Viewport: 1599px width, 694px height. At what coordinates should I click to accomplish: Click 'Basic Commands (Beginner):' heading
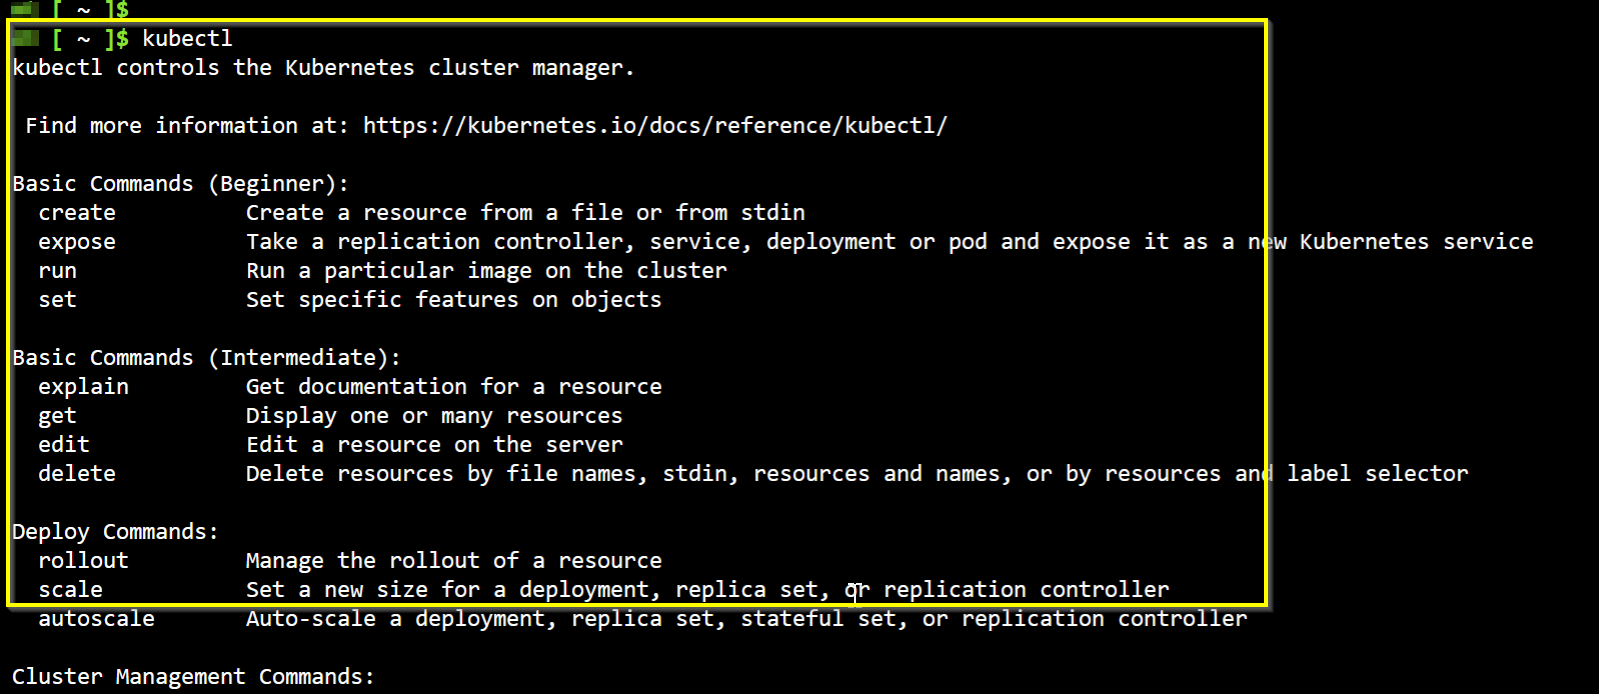(181, 184)
